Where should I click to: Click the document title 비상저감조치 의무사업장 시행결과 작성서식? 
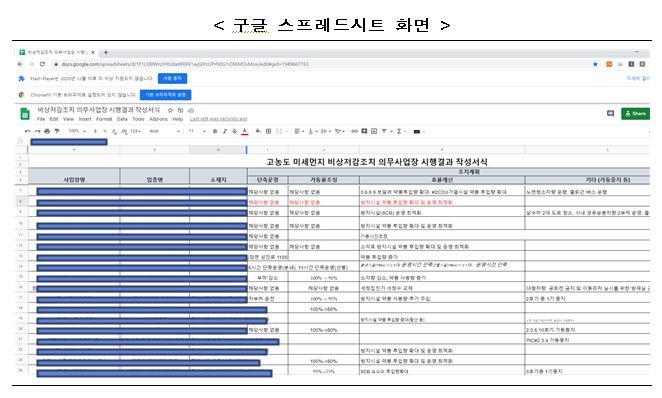(x=99, y=110)
